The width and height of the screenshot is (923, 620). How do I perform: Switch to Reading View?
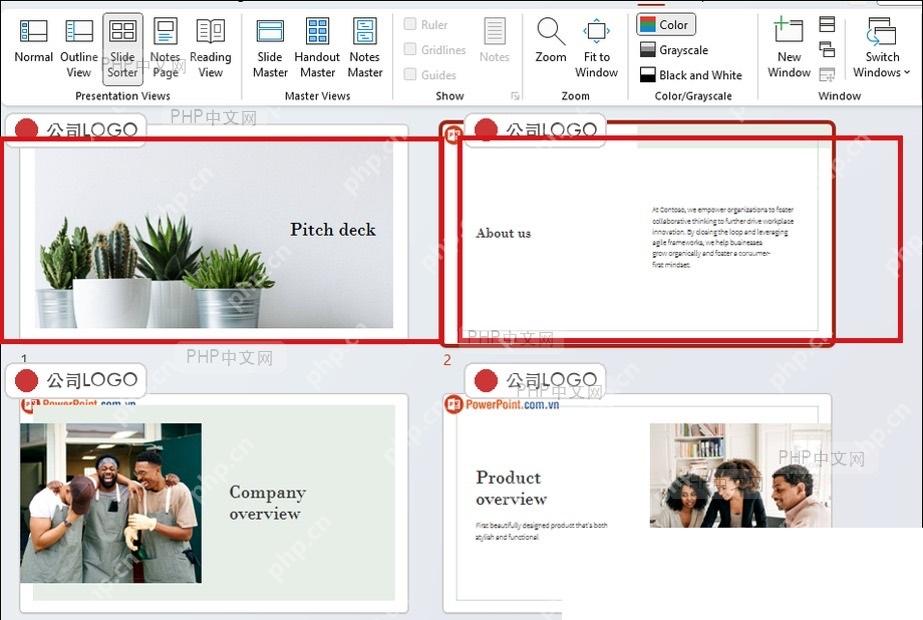coord(210,49)
